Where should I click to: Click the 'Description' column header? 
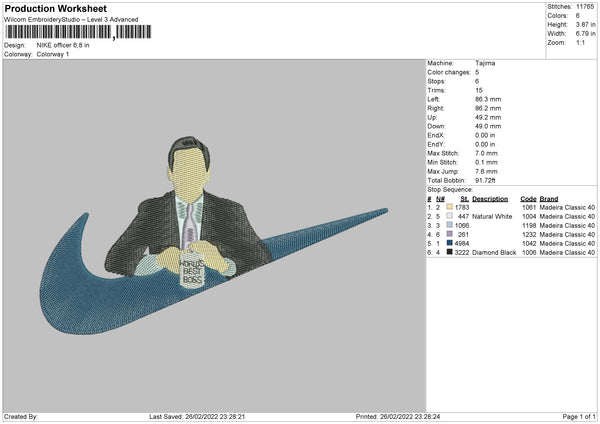point(490,199)
